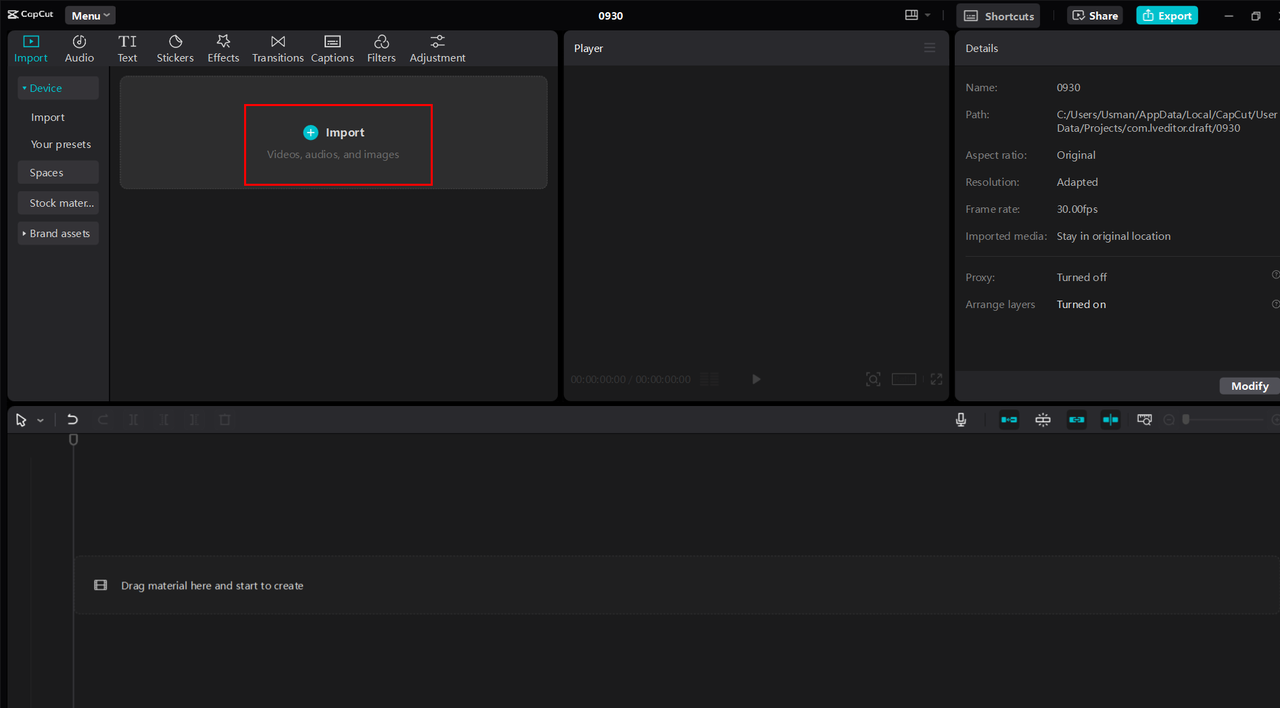
Task: Open the pointer tool mode dropdown
Action: [x=40, y=421]
